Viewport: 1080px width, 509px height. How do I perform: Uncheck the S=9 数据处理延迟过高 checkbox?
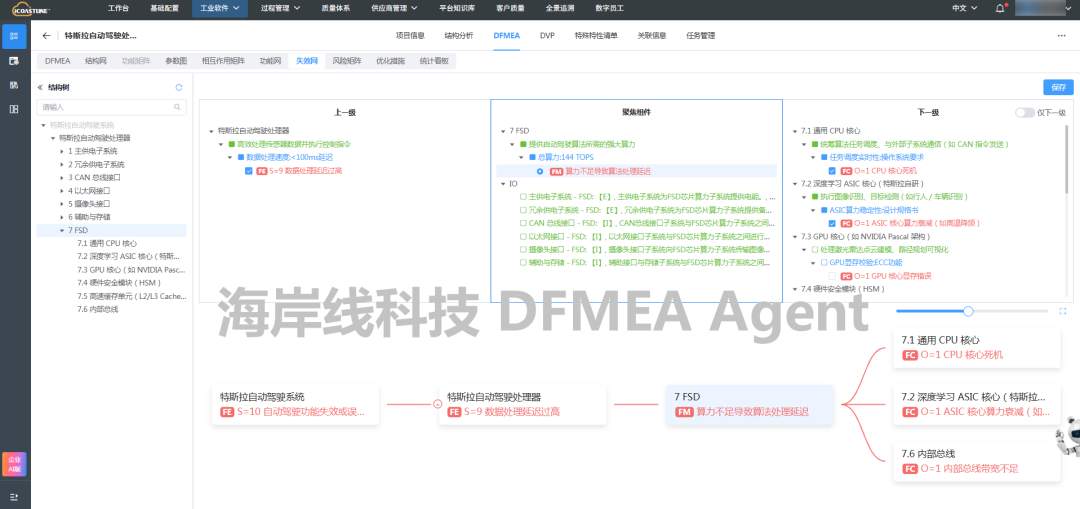[x=249, y=171]
